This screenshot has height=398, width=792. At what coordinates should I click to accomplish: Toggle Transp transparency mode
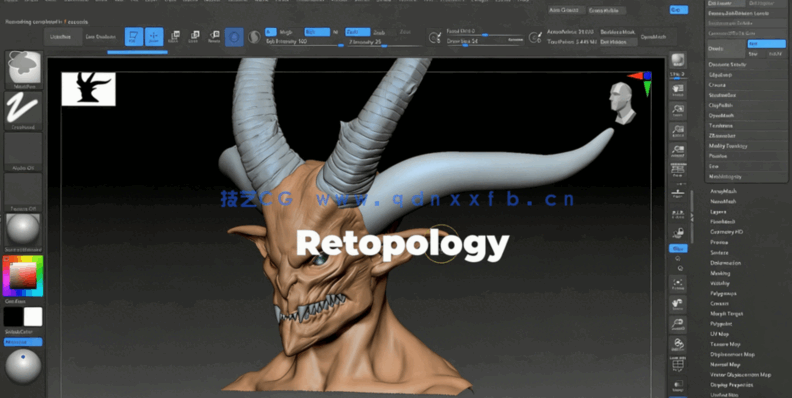(x=677, y=385)
